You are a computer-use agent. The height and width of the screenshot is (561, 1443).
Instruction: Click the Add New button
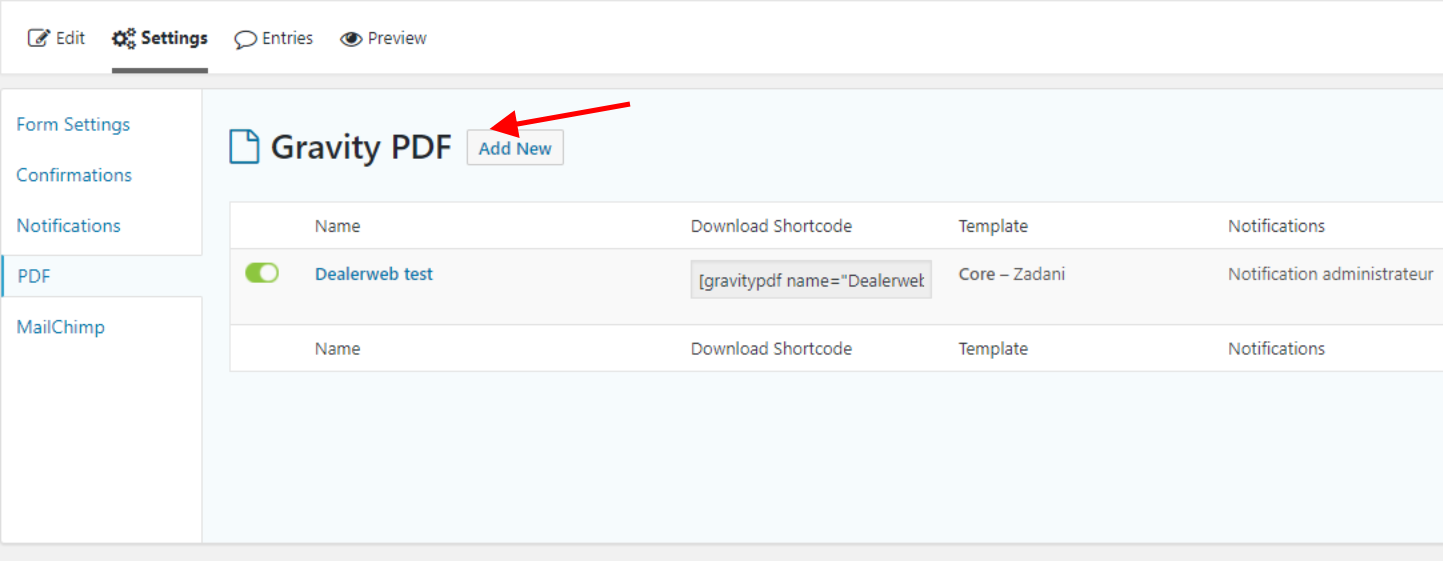pyautogui.click(x=515, y=148)
